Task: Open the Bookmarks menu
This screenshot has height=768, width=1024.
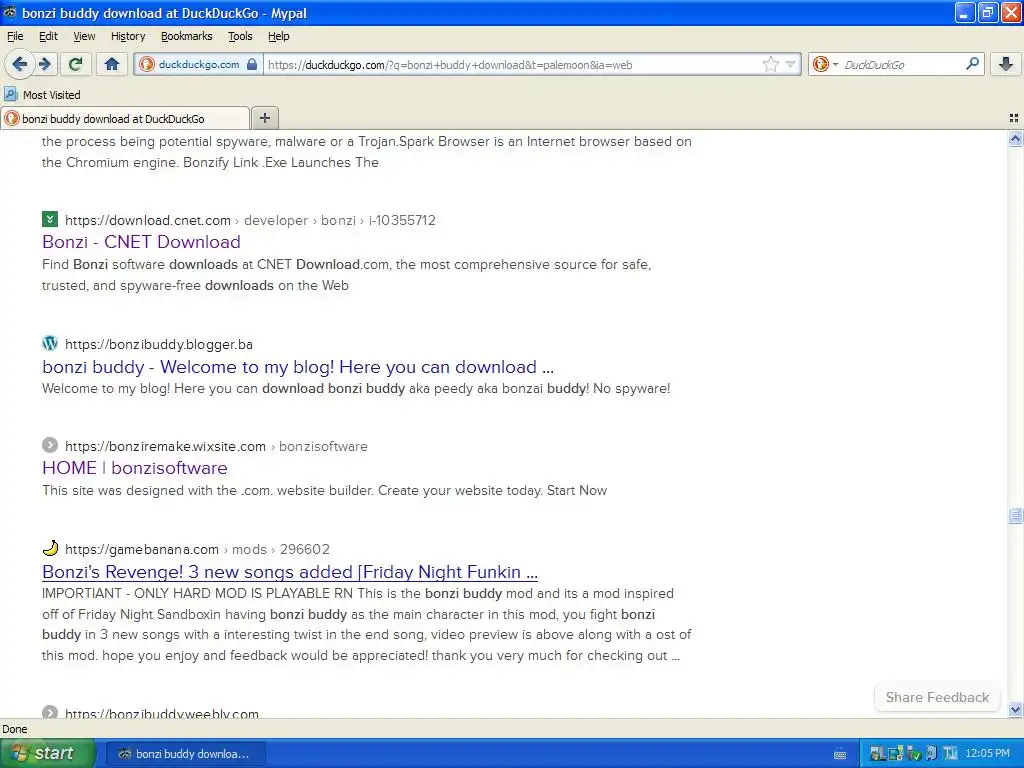Action: click(x=187, y=37)
